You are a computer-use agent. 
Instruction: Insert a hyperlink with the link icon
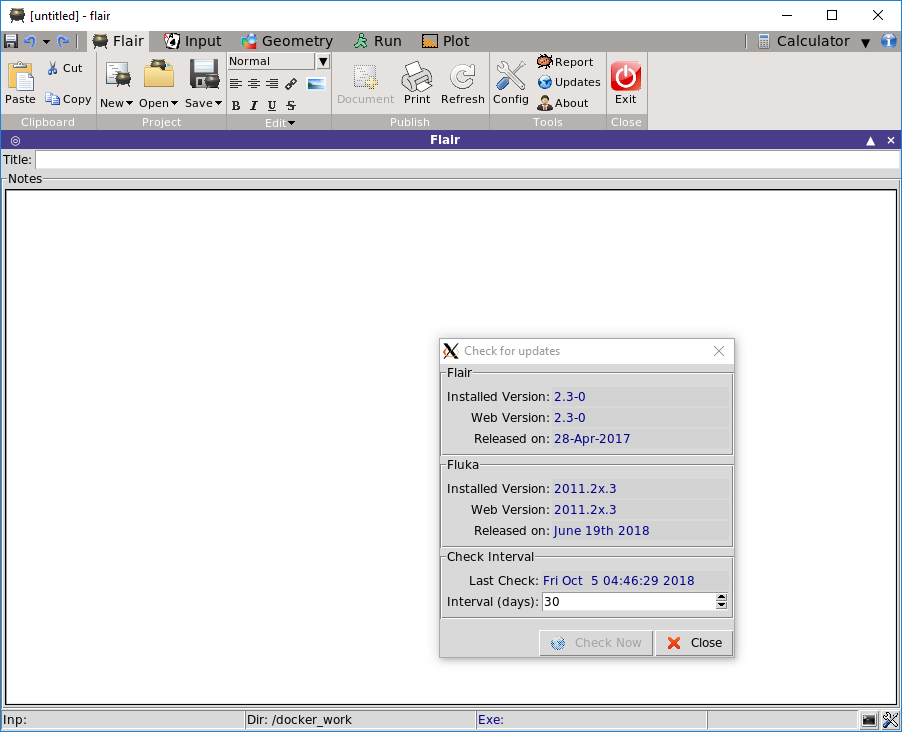pyautogui.click(x=291, y=84)
